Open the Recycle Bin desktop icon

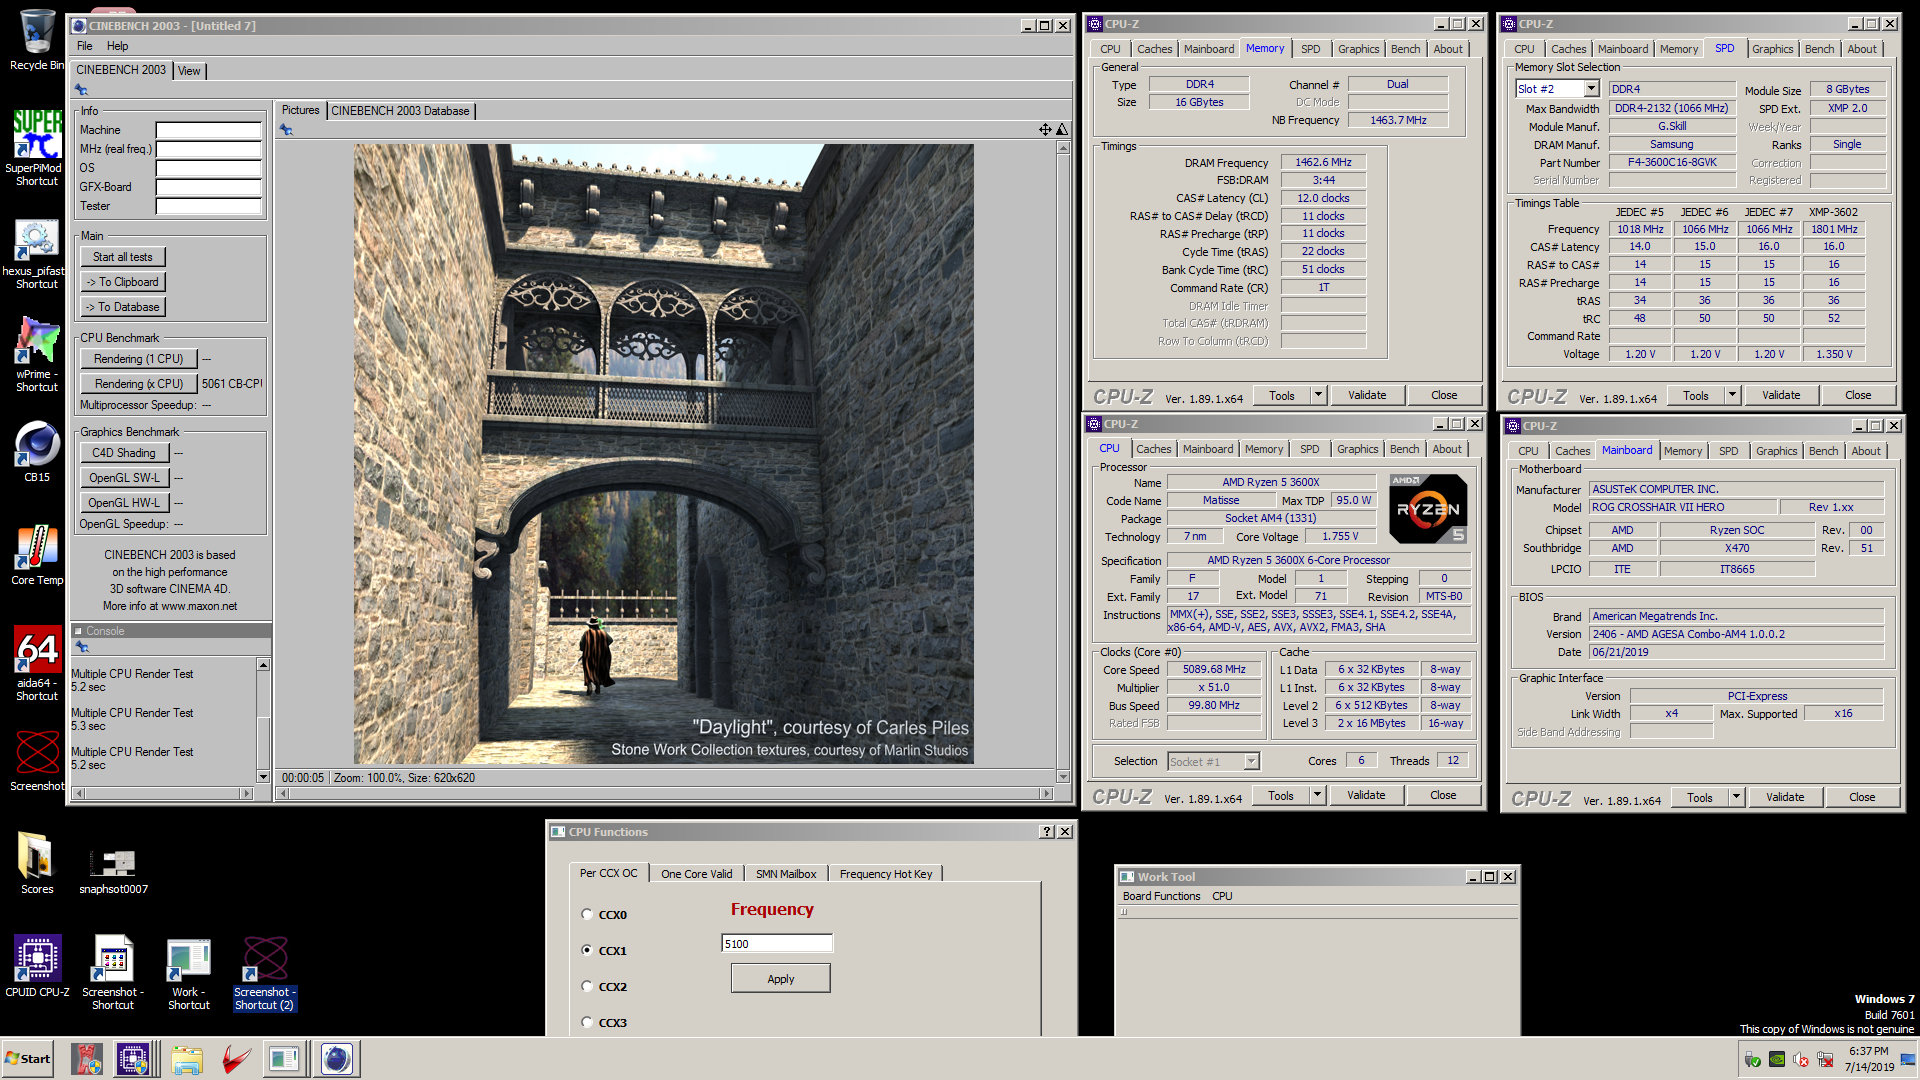click(x=37, y=40)
